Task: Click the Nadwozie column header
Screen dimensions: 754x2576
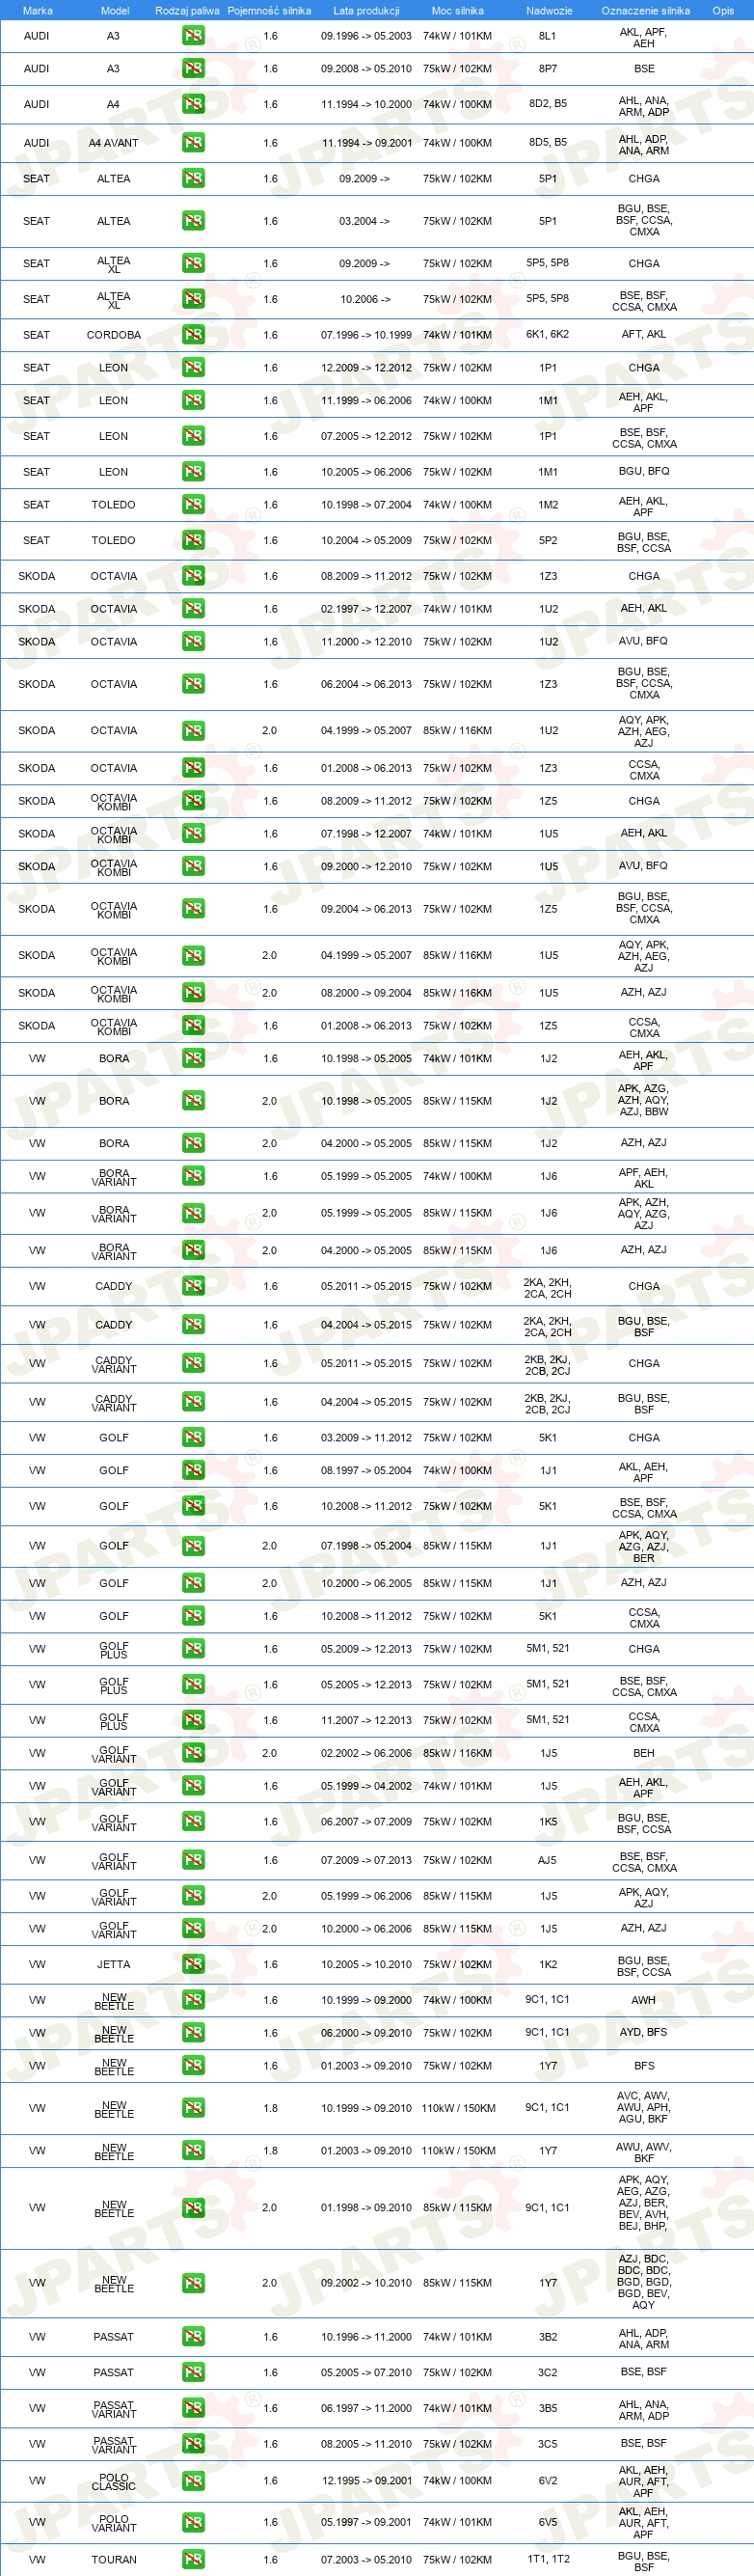Action: pos(549,11)
